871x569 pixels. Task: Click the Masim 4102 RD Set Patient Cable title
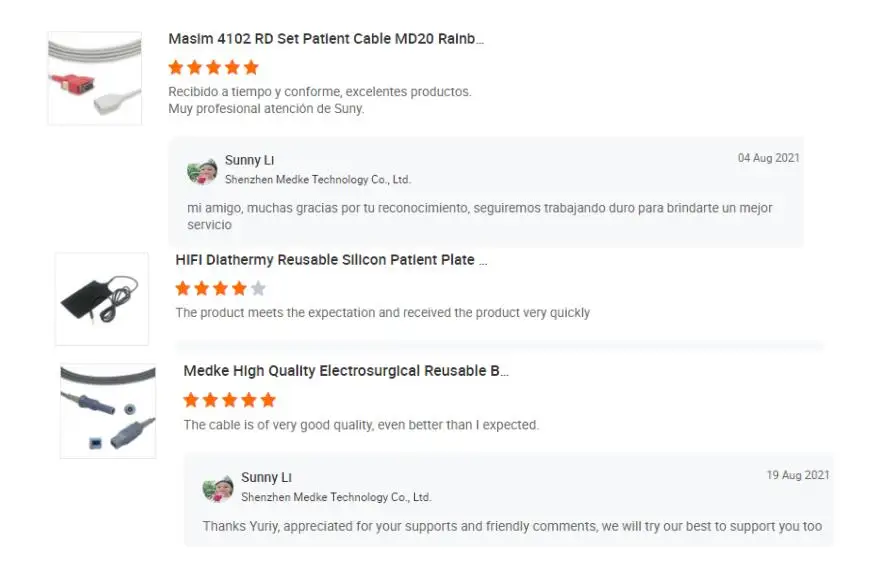pyautogui.click(x=326, y=39)
